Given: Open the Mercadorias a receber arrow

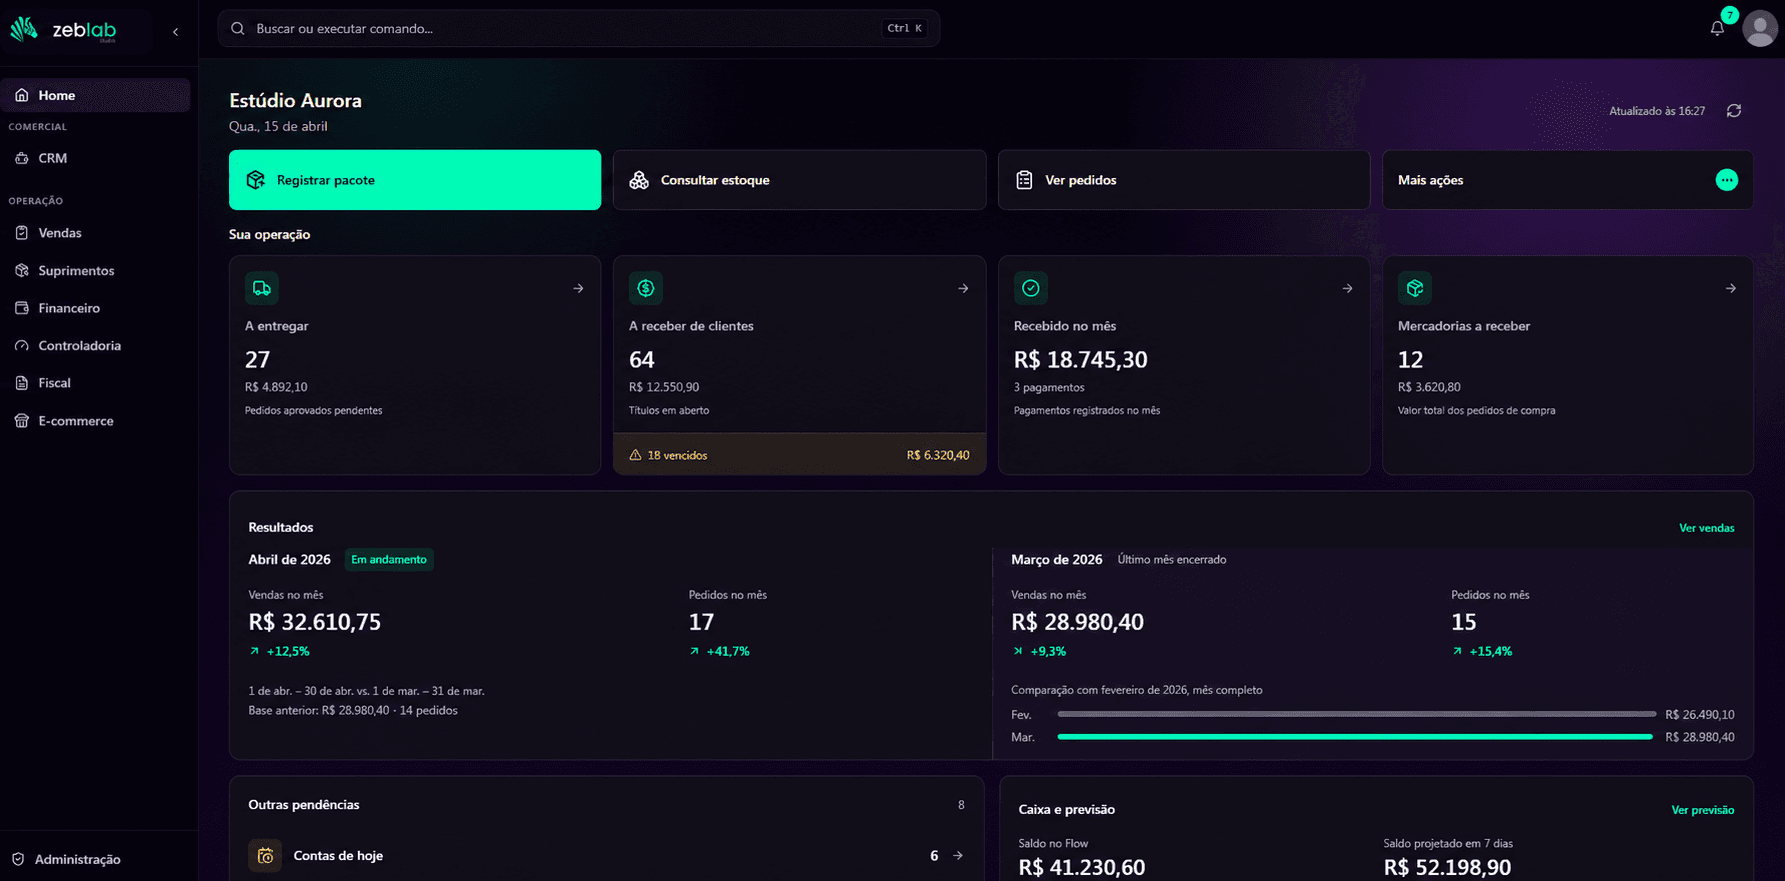Looking at the screenshot, I should pyautogui.click(x=1731, y=288).
